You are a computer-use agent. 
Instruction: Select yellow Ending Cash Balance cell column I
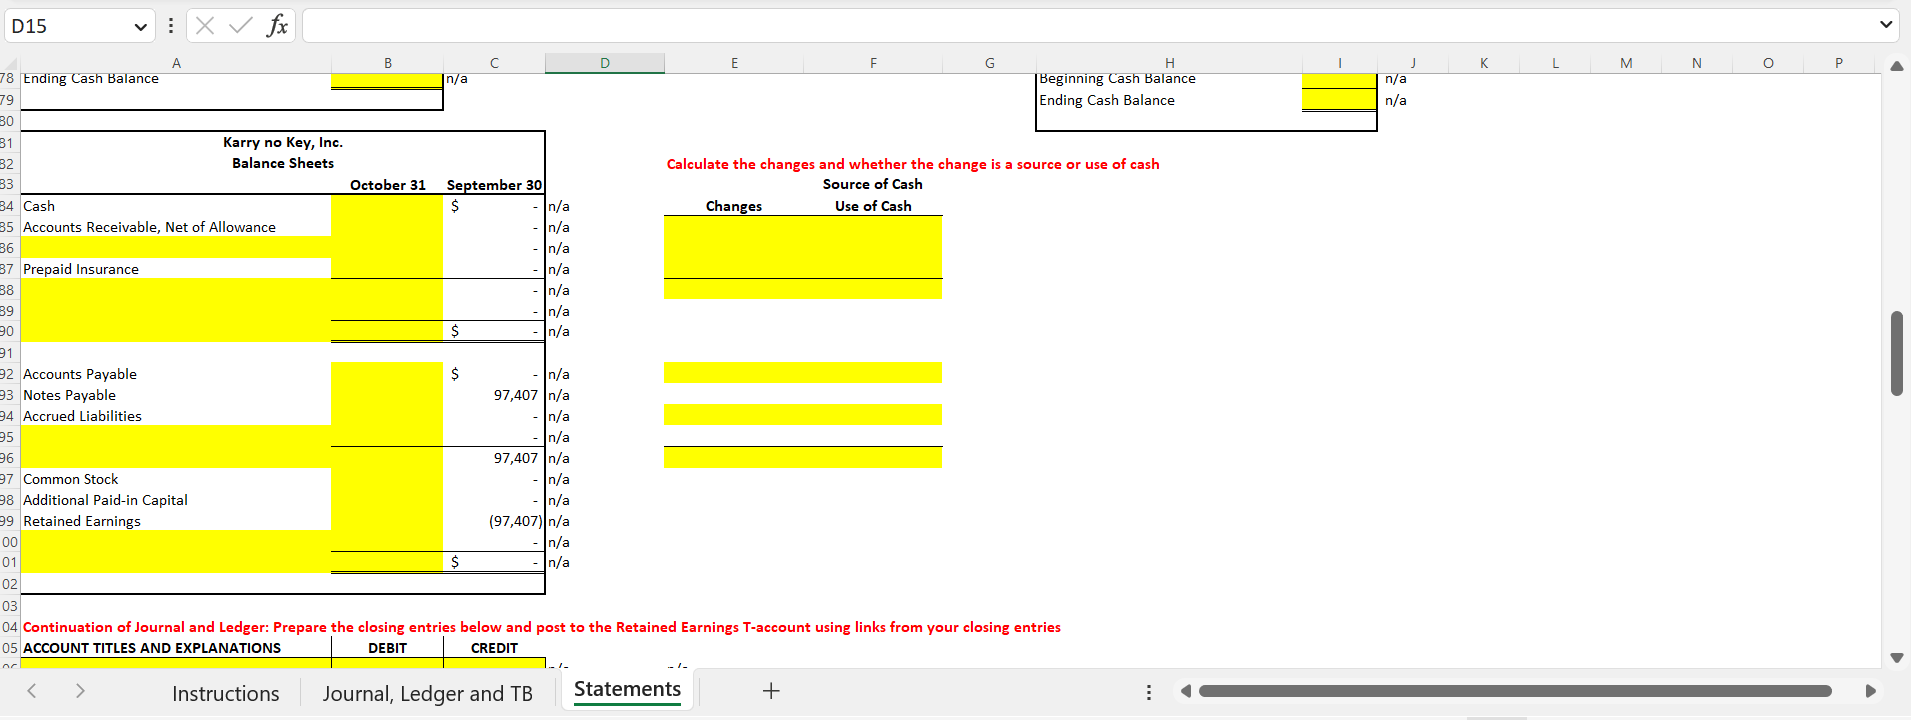[1339, 100]
